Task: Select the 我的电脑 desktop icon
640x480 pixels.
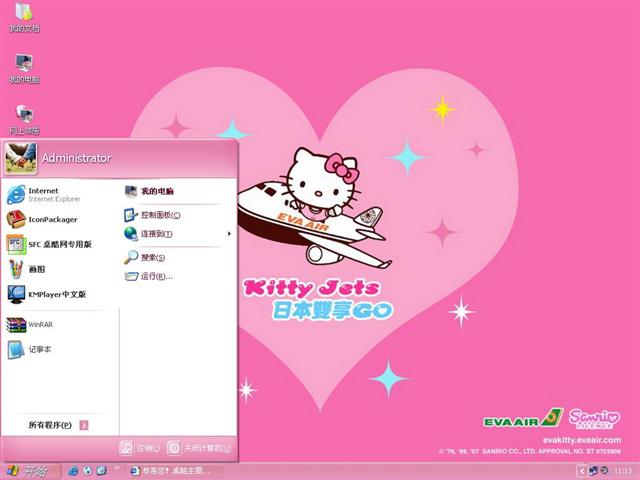Action: tap(23, 66)
